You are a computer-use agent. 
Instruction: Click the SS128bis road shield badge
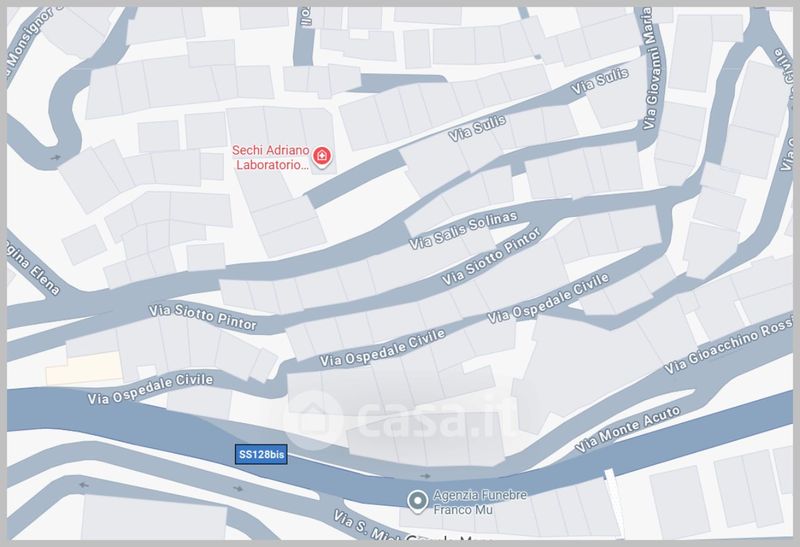pos(261,455)
